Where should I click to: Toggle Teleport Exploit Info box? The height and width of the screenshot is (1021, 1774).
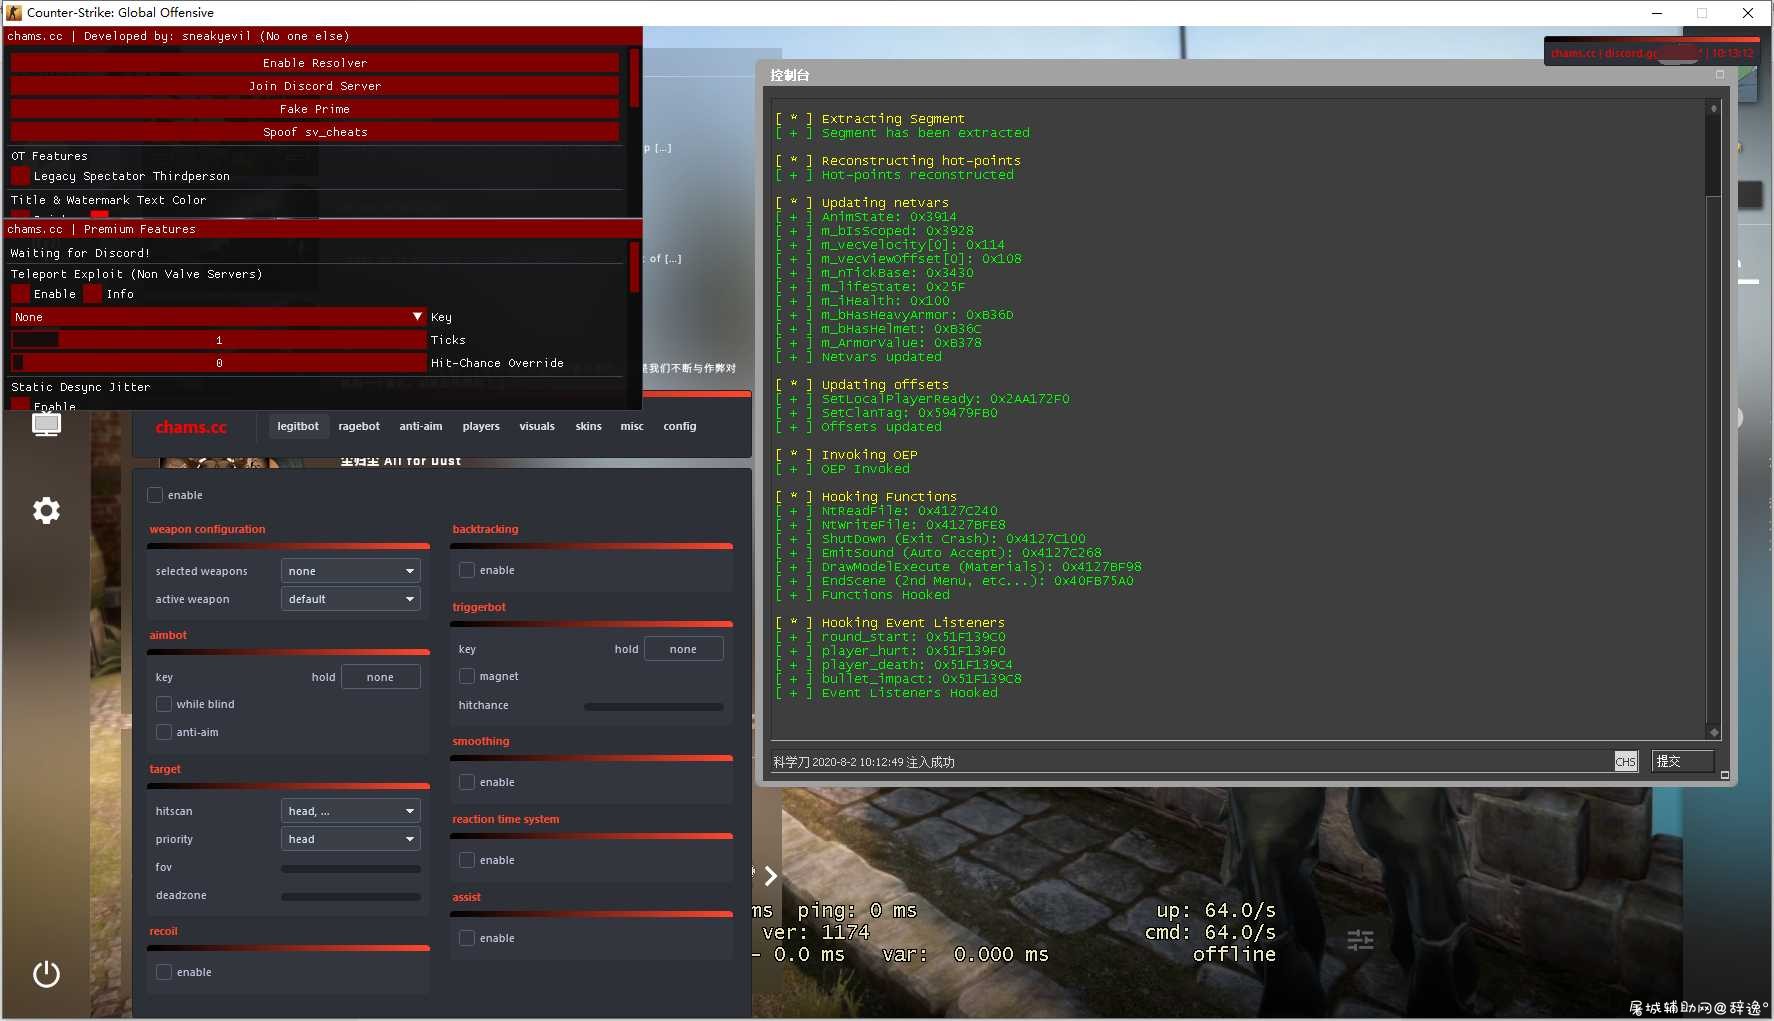pyautogui.click(x=93, y=294)
